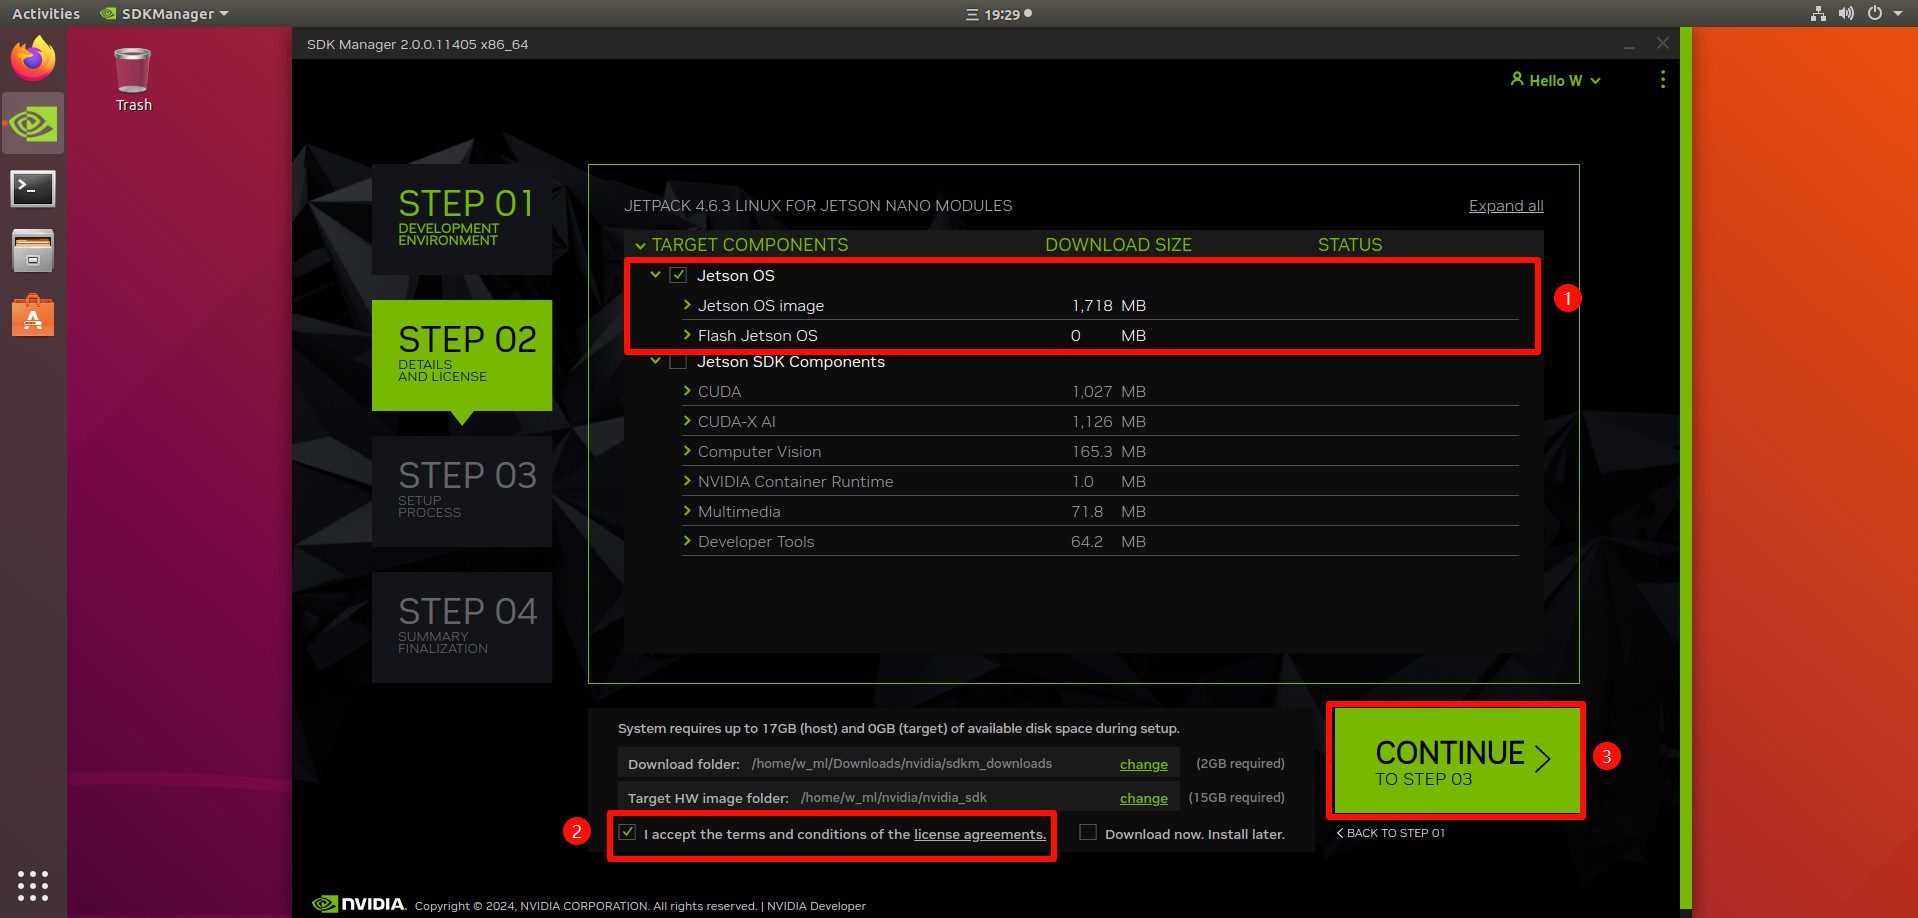The image size is (1918, 918).
Task: Go to Step 01 Development Environment
Action: [x=462, y=219]
